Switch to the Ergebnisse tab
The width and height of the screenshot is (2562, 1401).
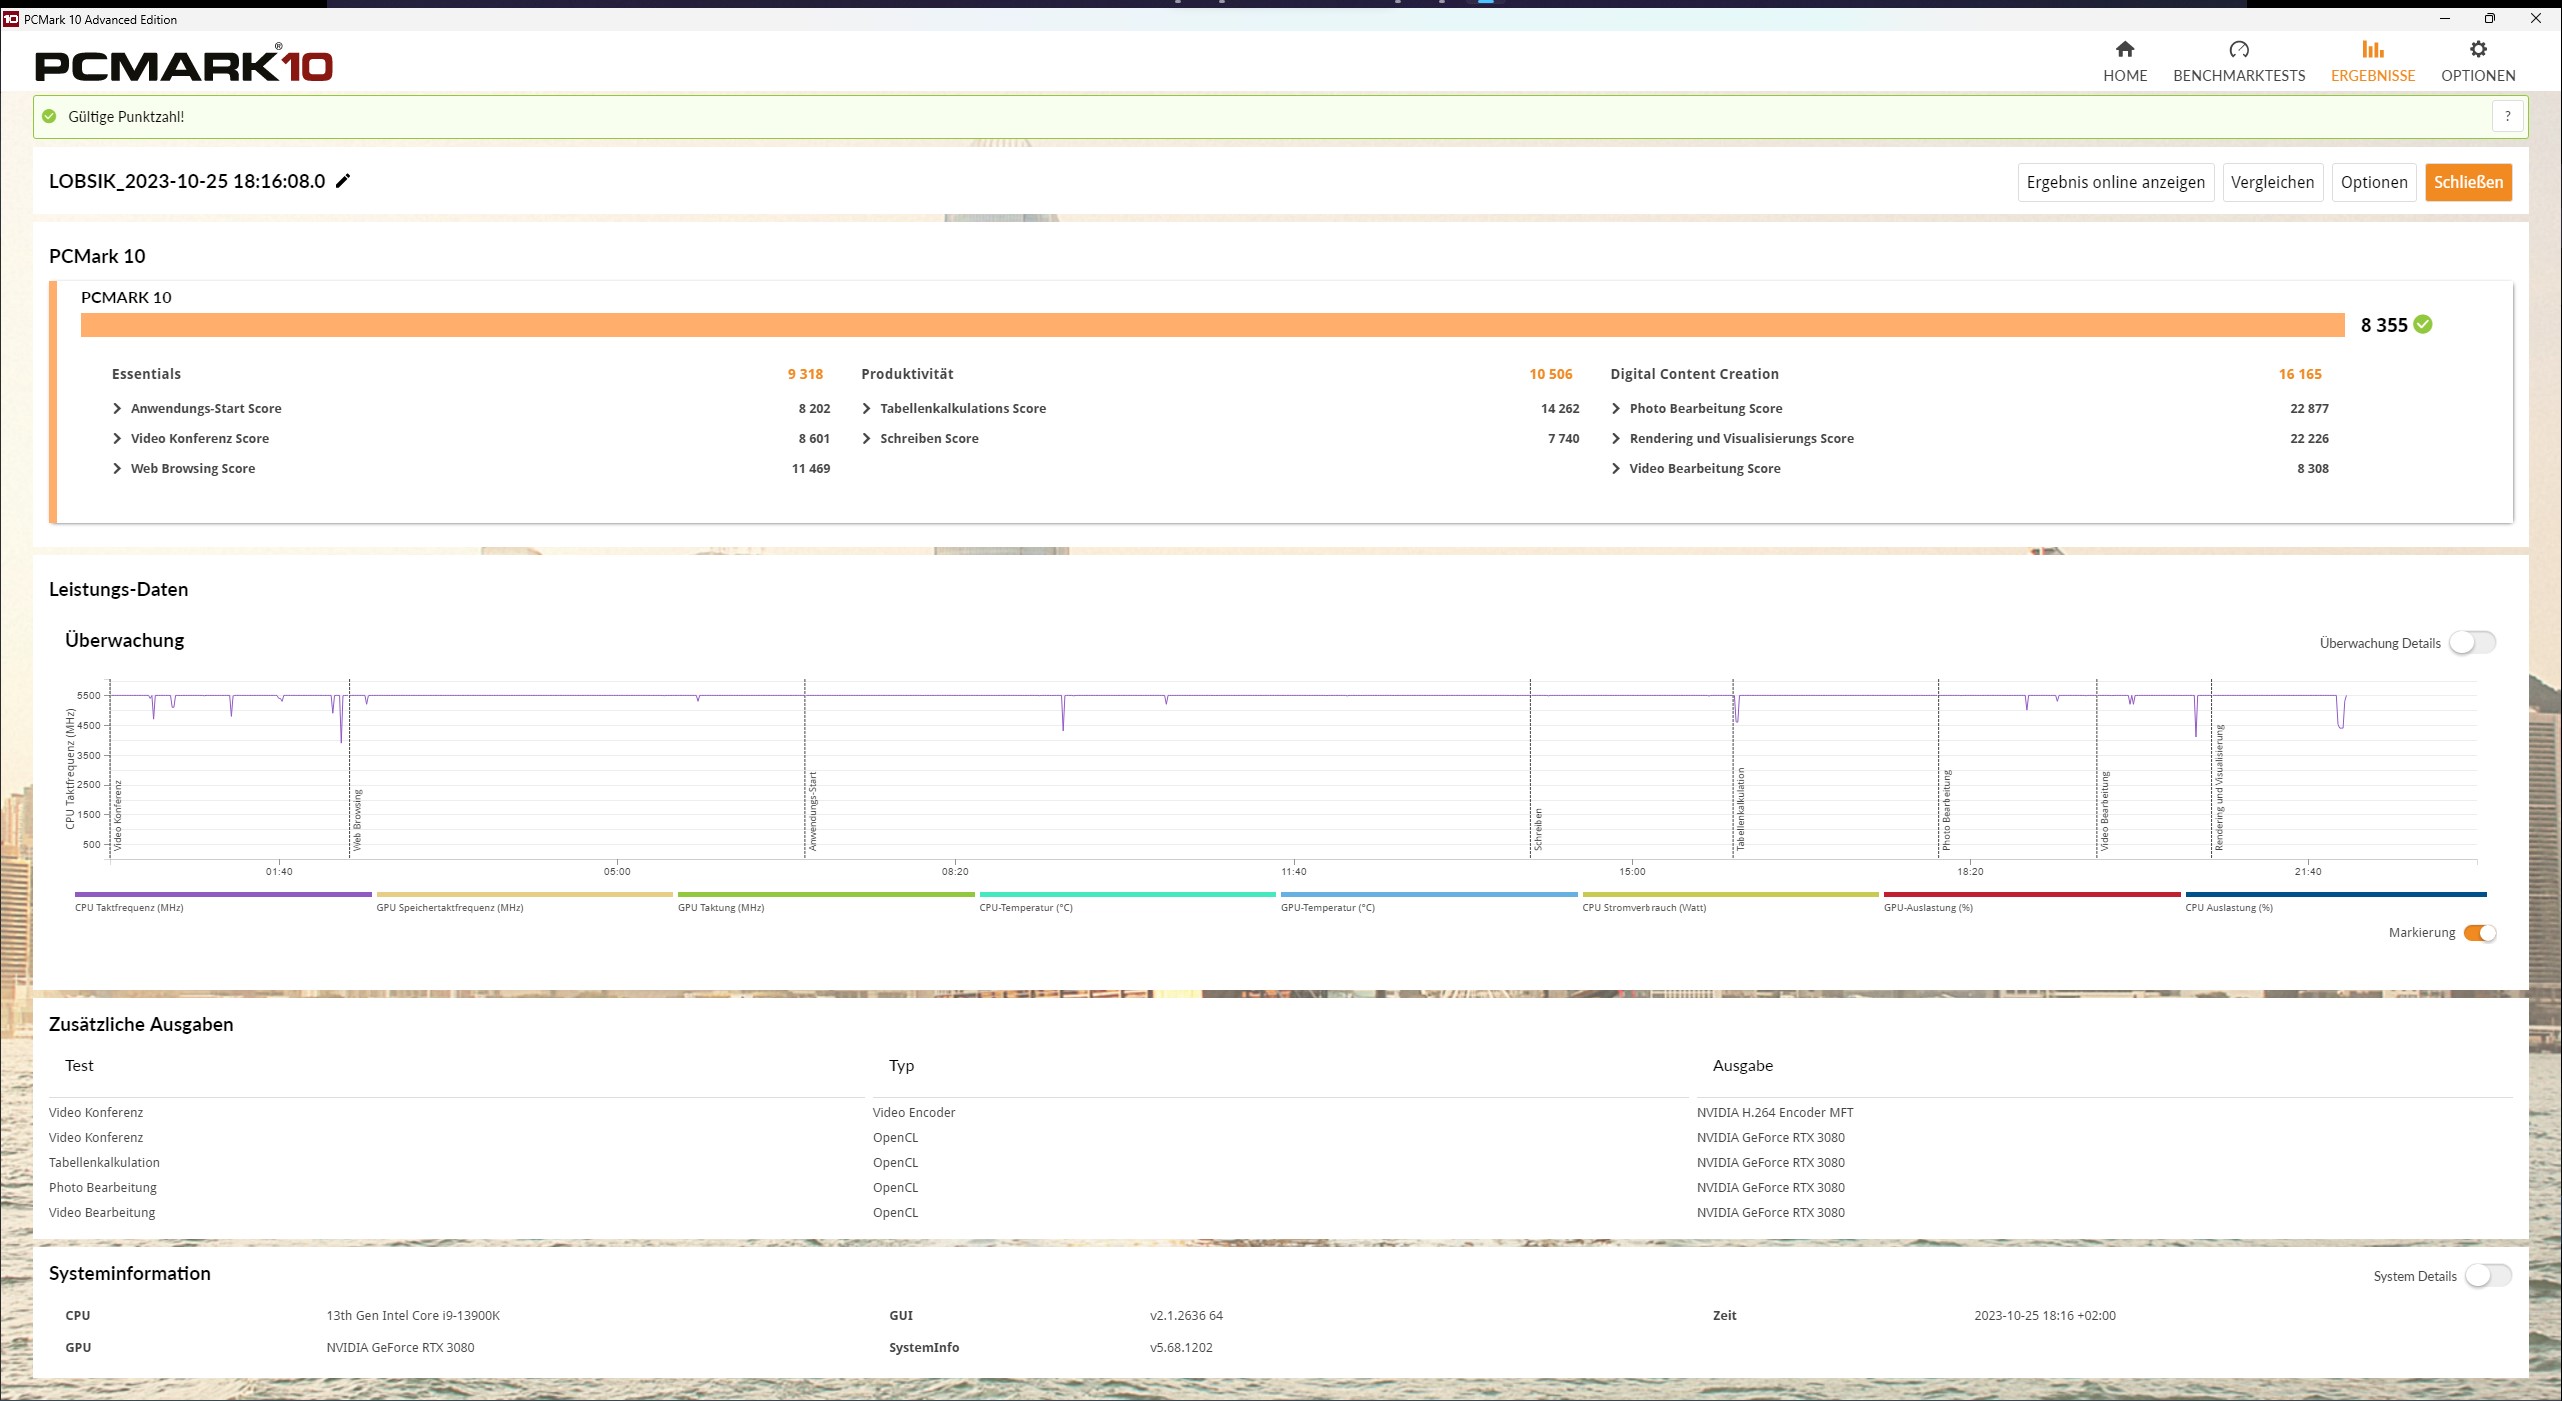pos(2372,61)
